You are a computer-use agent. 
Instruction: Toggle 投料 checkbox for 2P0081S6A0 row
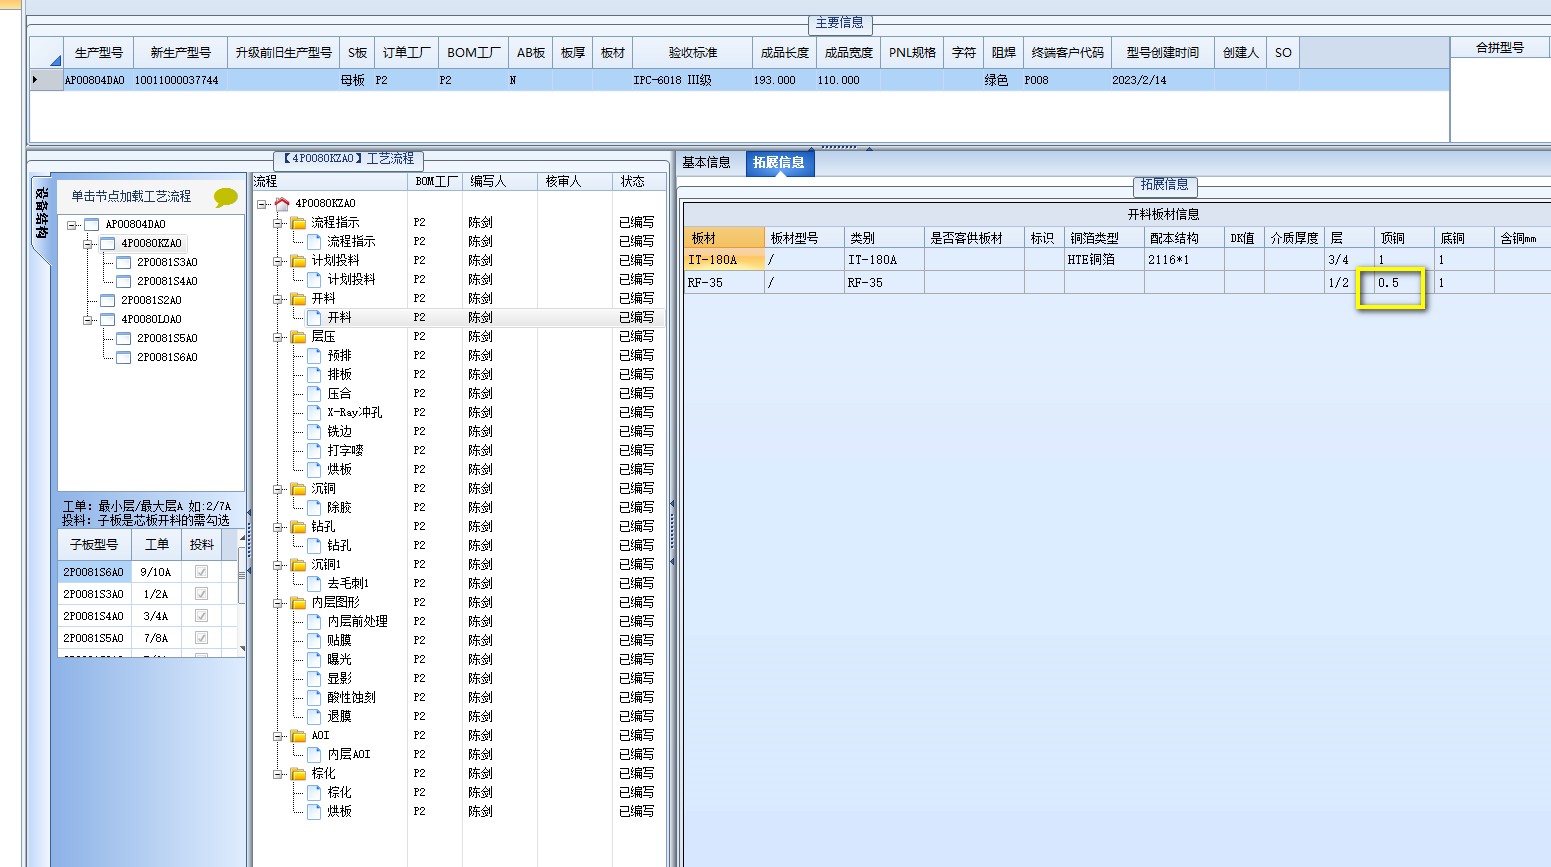tap(201, 572)
